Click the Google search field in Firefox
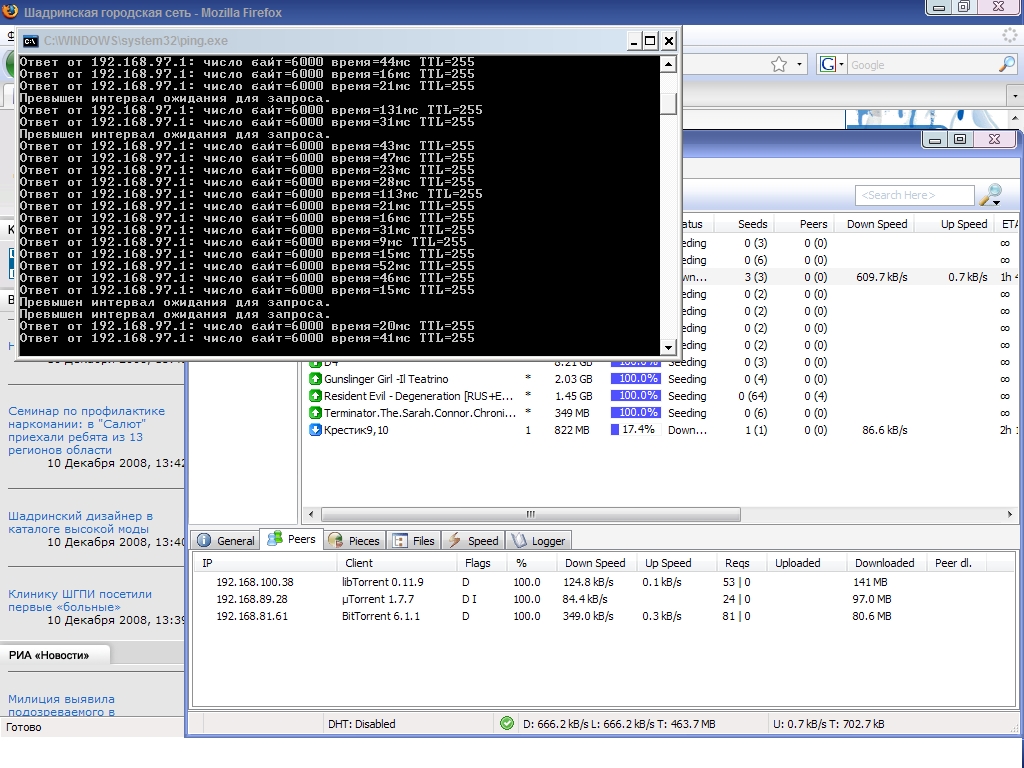 click(923, 65)
